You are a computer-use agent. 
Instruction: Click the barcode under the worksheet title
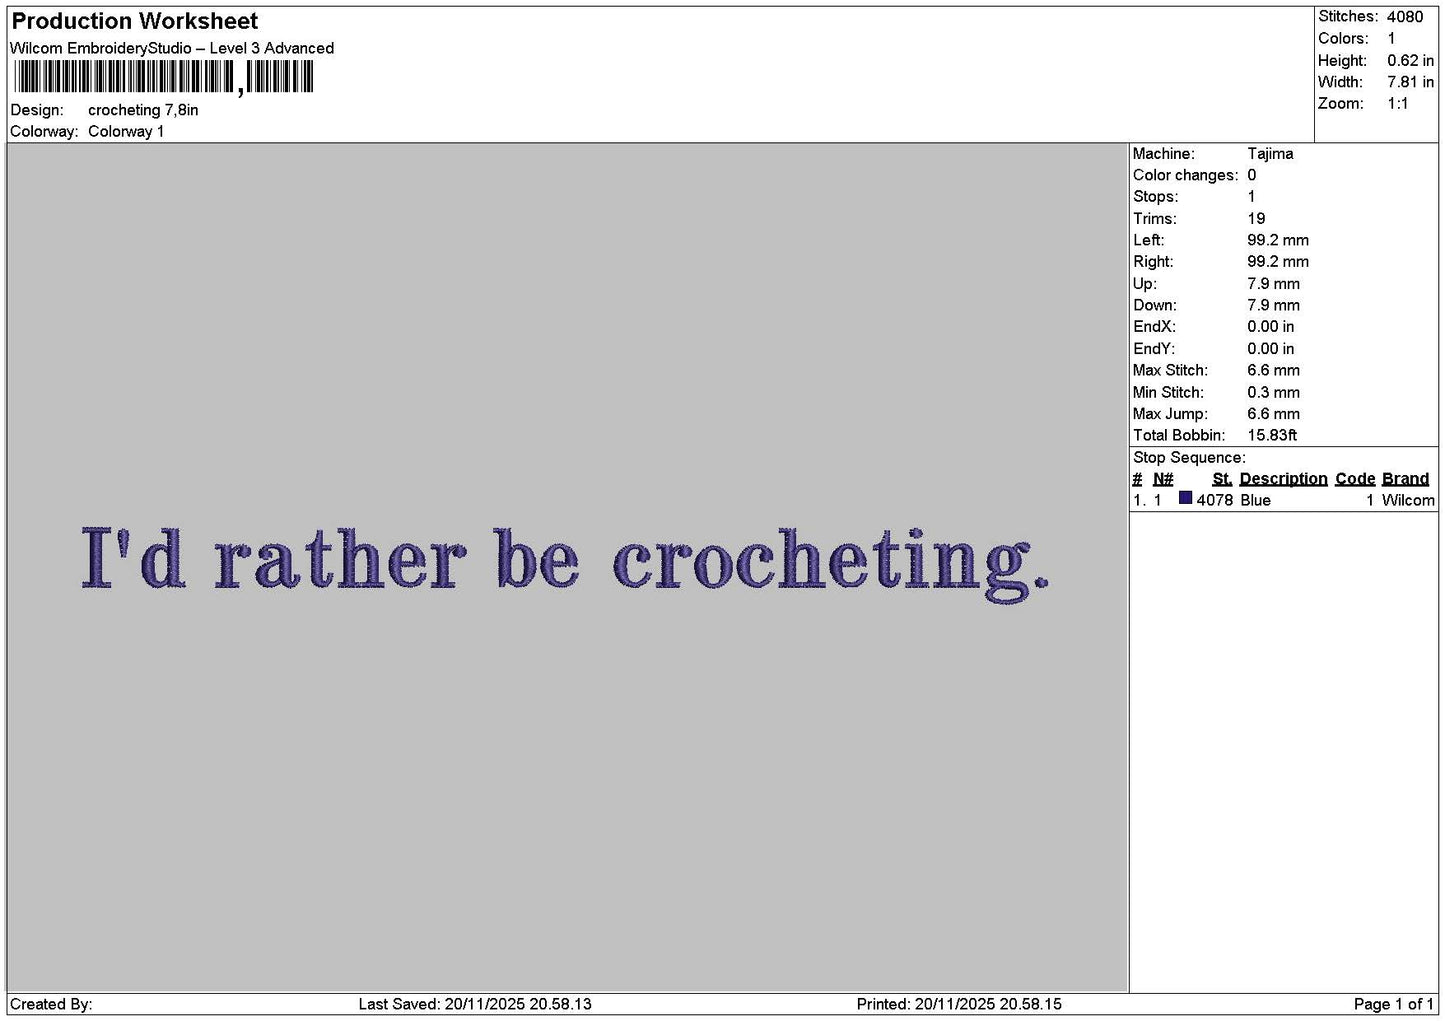tap(164, 77)
